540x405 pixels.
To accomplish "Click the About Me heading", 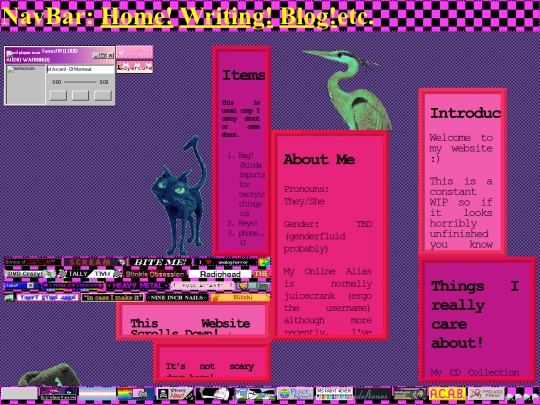I will [x=319, y=159].
